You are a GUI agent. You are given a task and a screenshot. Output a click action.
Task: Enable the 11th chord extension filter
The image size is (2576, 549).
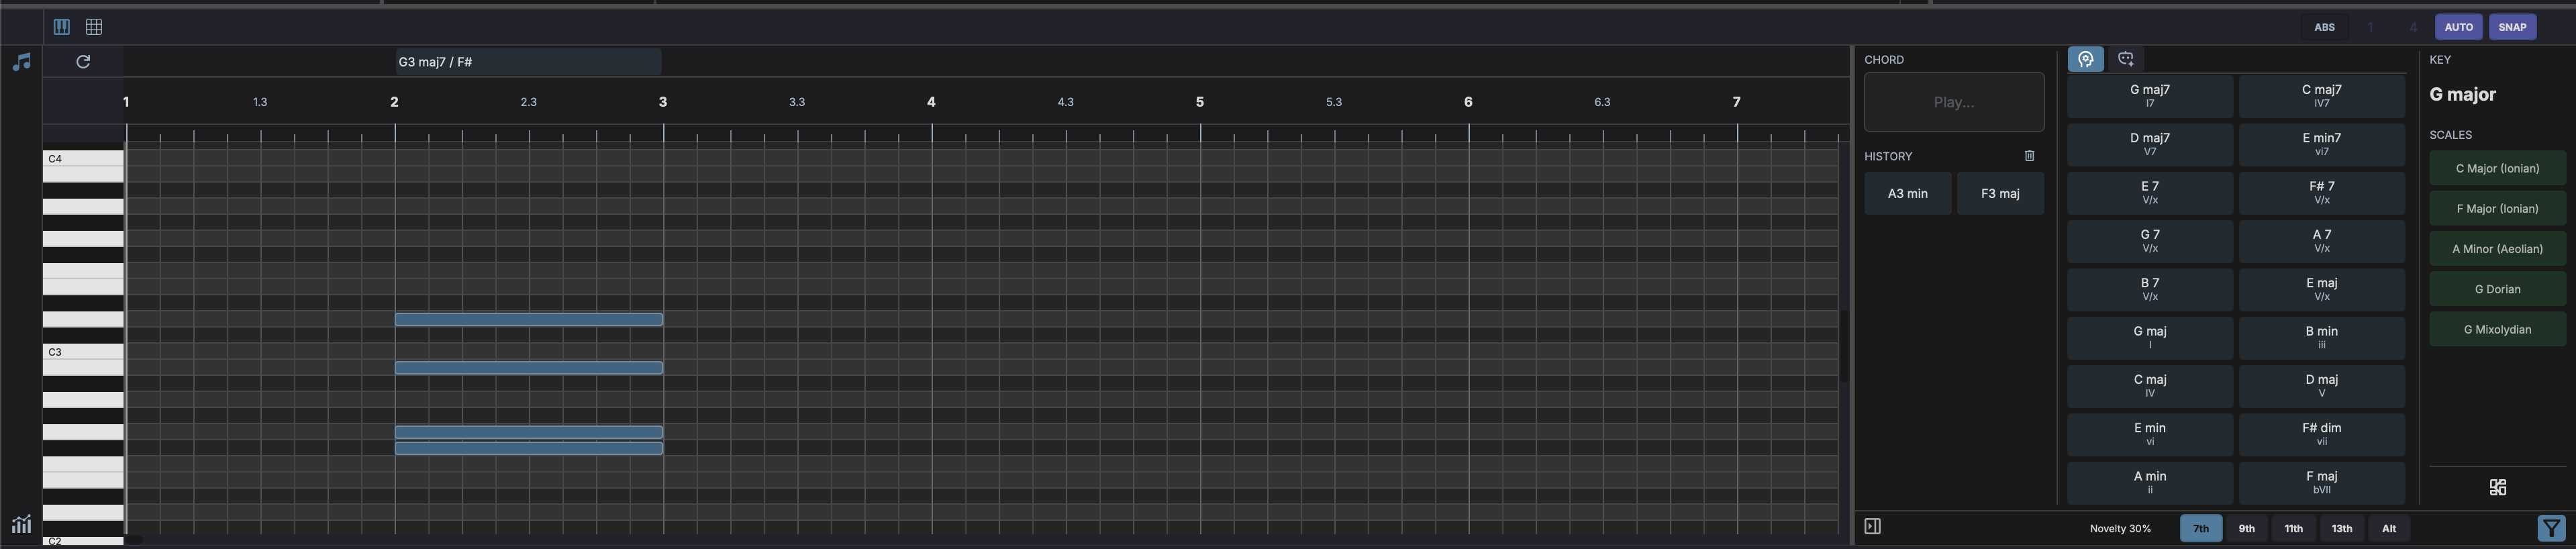click(2293, 528)
